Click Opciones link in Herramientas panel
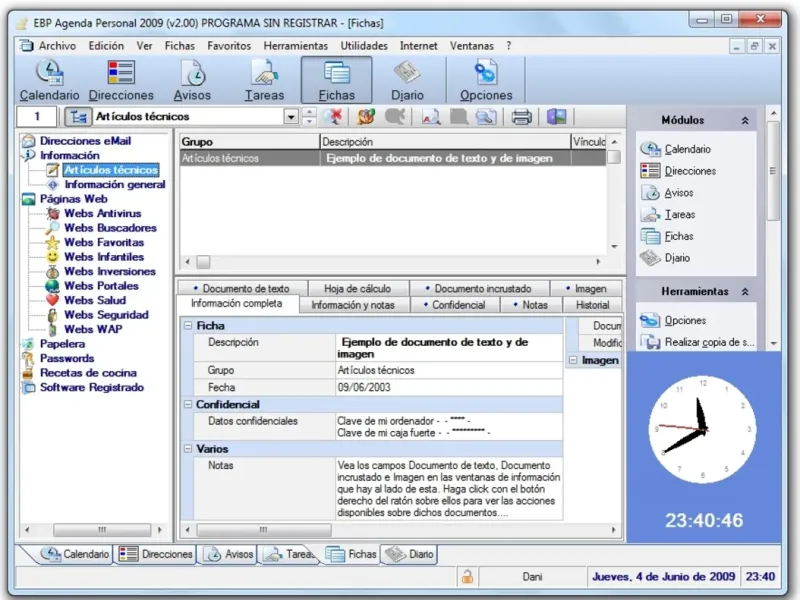Viewport: 800px width, 600px height. pyautogui.click(x=685, y=320)
